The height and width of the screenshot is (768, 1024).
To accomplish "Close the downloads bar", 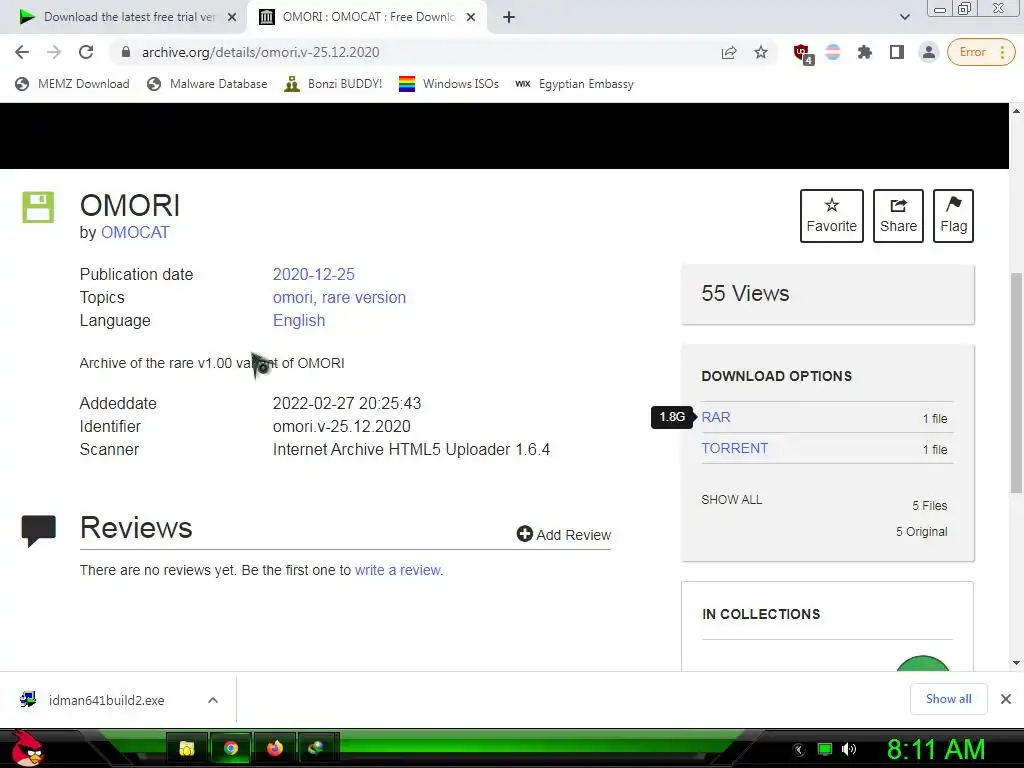I will [x=1006, y=699].
